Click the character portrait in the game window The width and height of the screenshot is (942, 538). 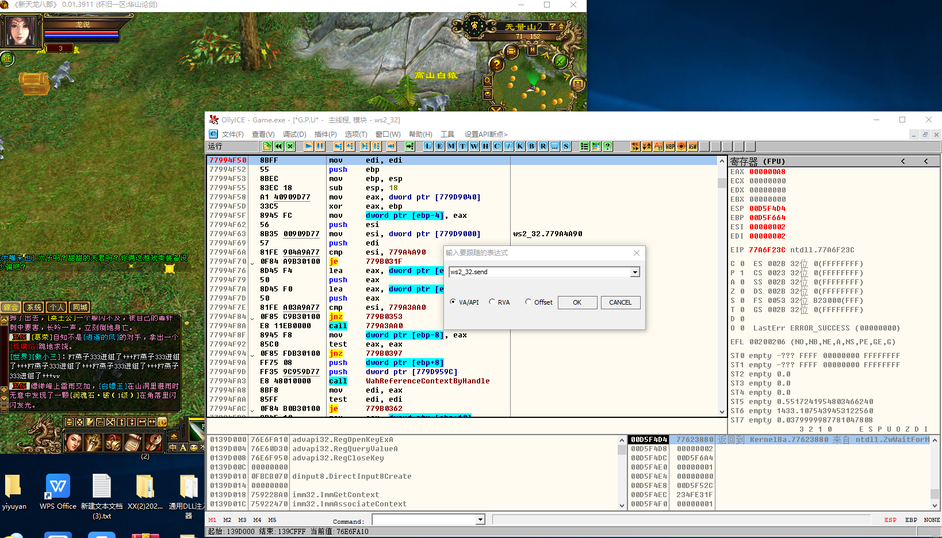point(20,32)
